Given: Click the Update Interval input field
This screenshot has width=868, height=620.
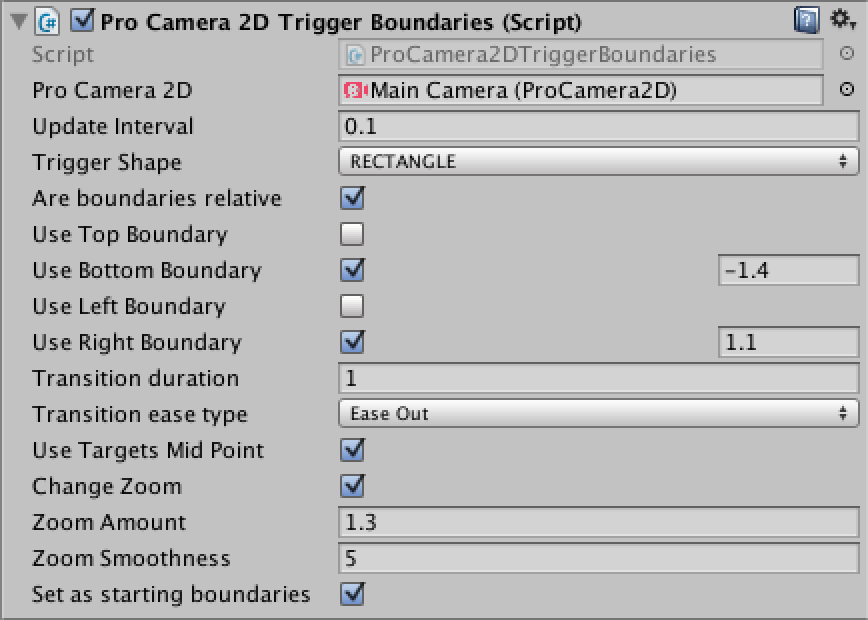Looking at the screenshot, I should coord(598,126).
